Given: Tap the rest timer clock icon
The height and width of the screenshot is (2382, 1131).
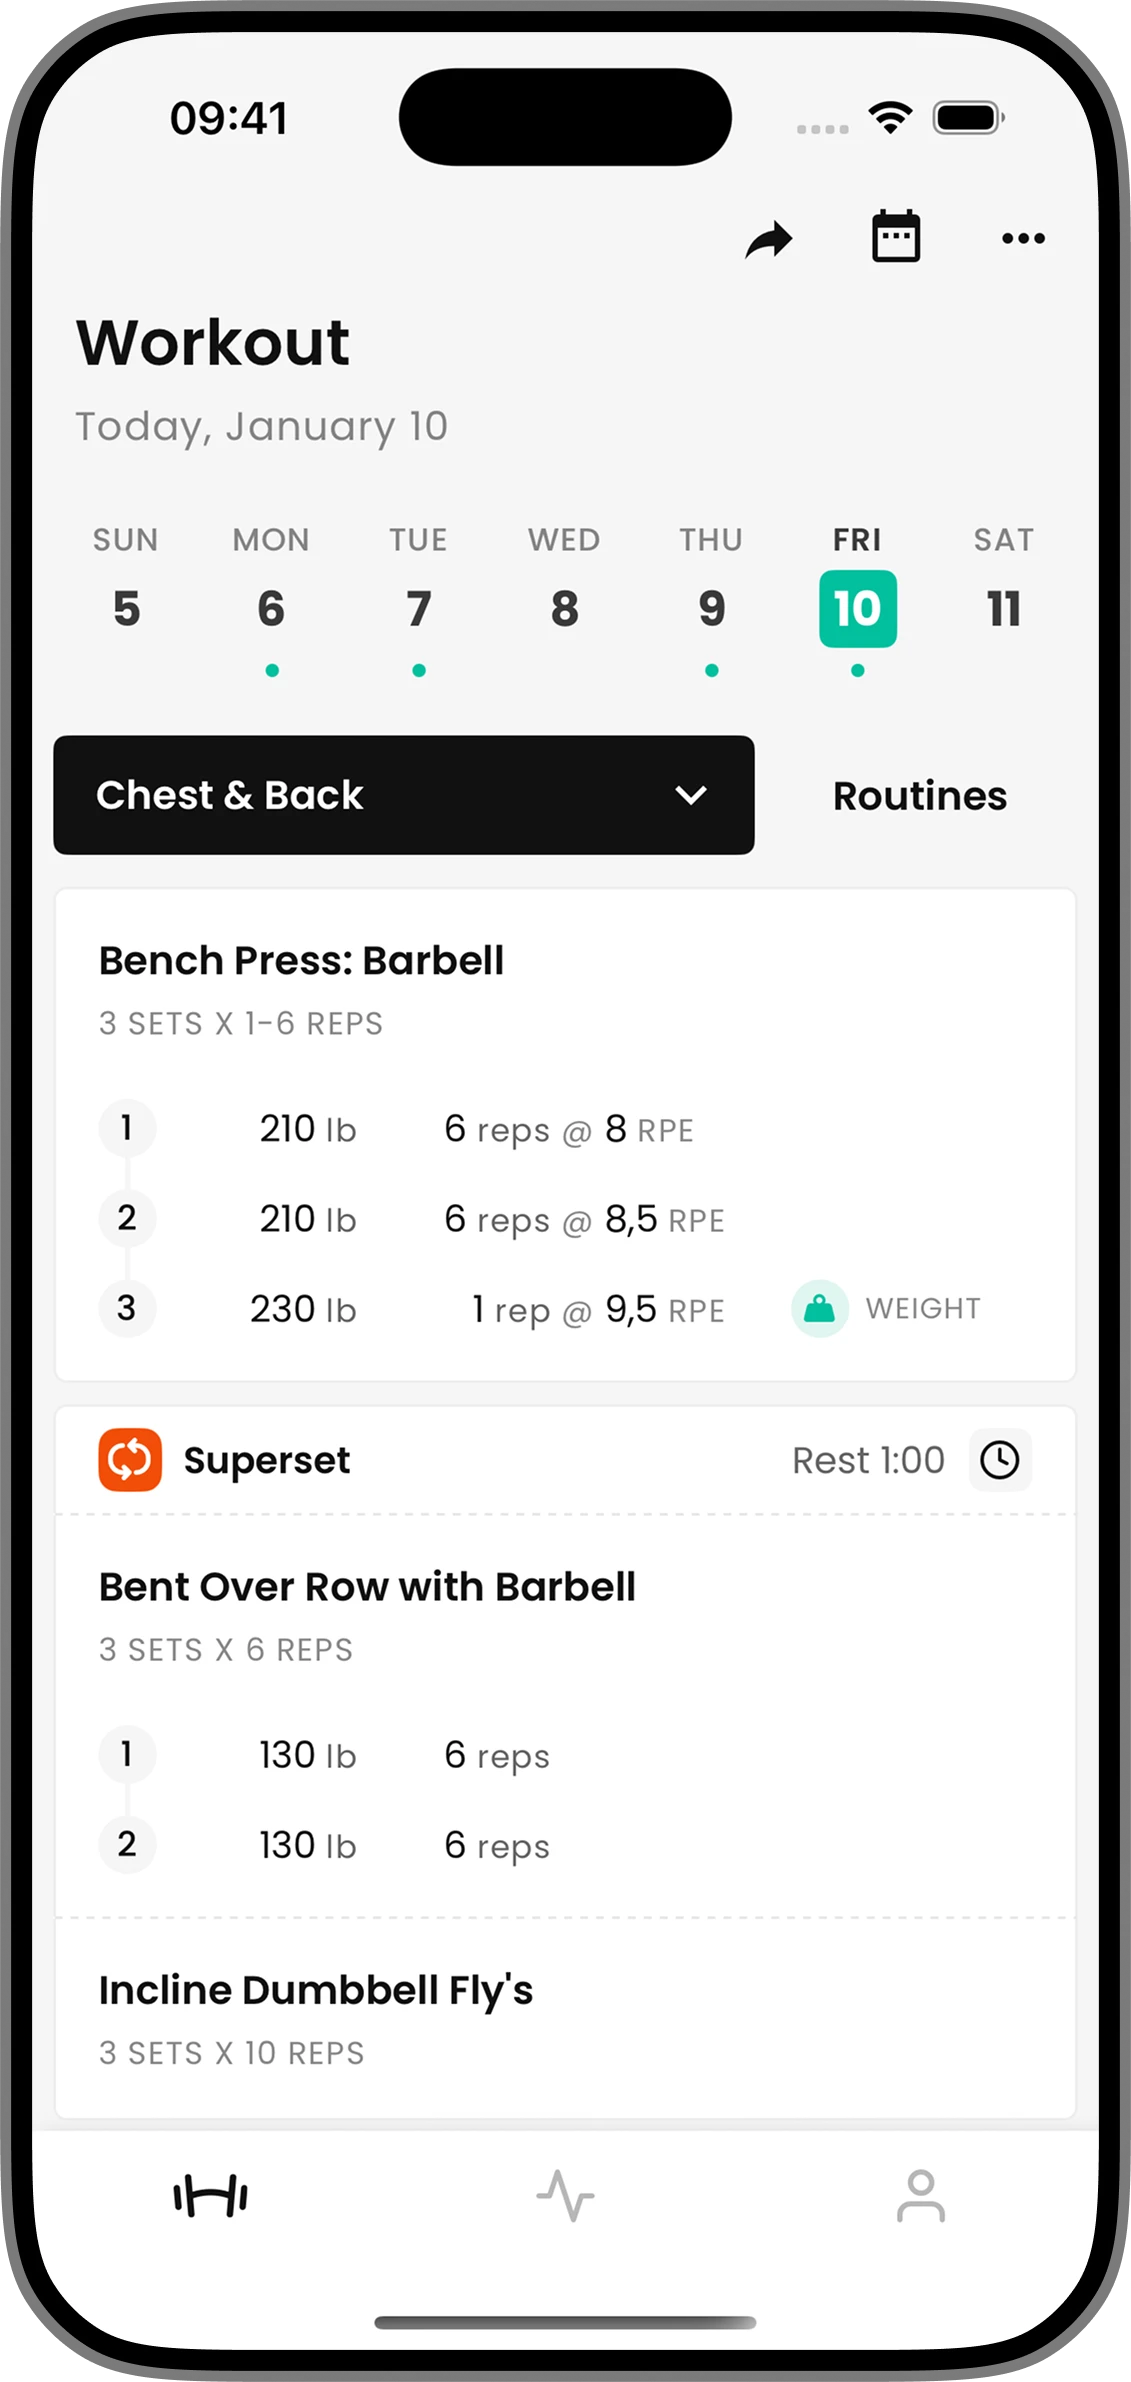Looking at the screenshot, I should pos(1000,1460).
